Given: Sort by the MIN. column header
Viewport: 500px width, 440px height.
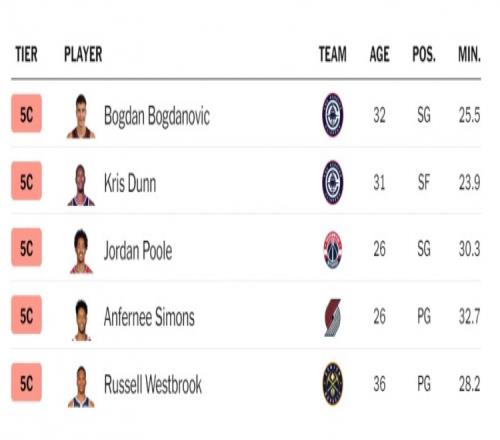Looking at the screenshot, I should [469, 54].
